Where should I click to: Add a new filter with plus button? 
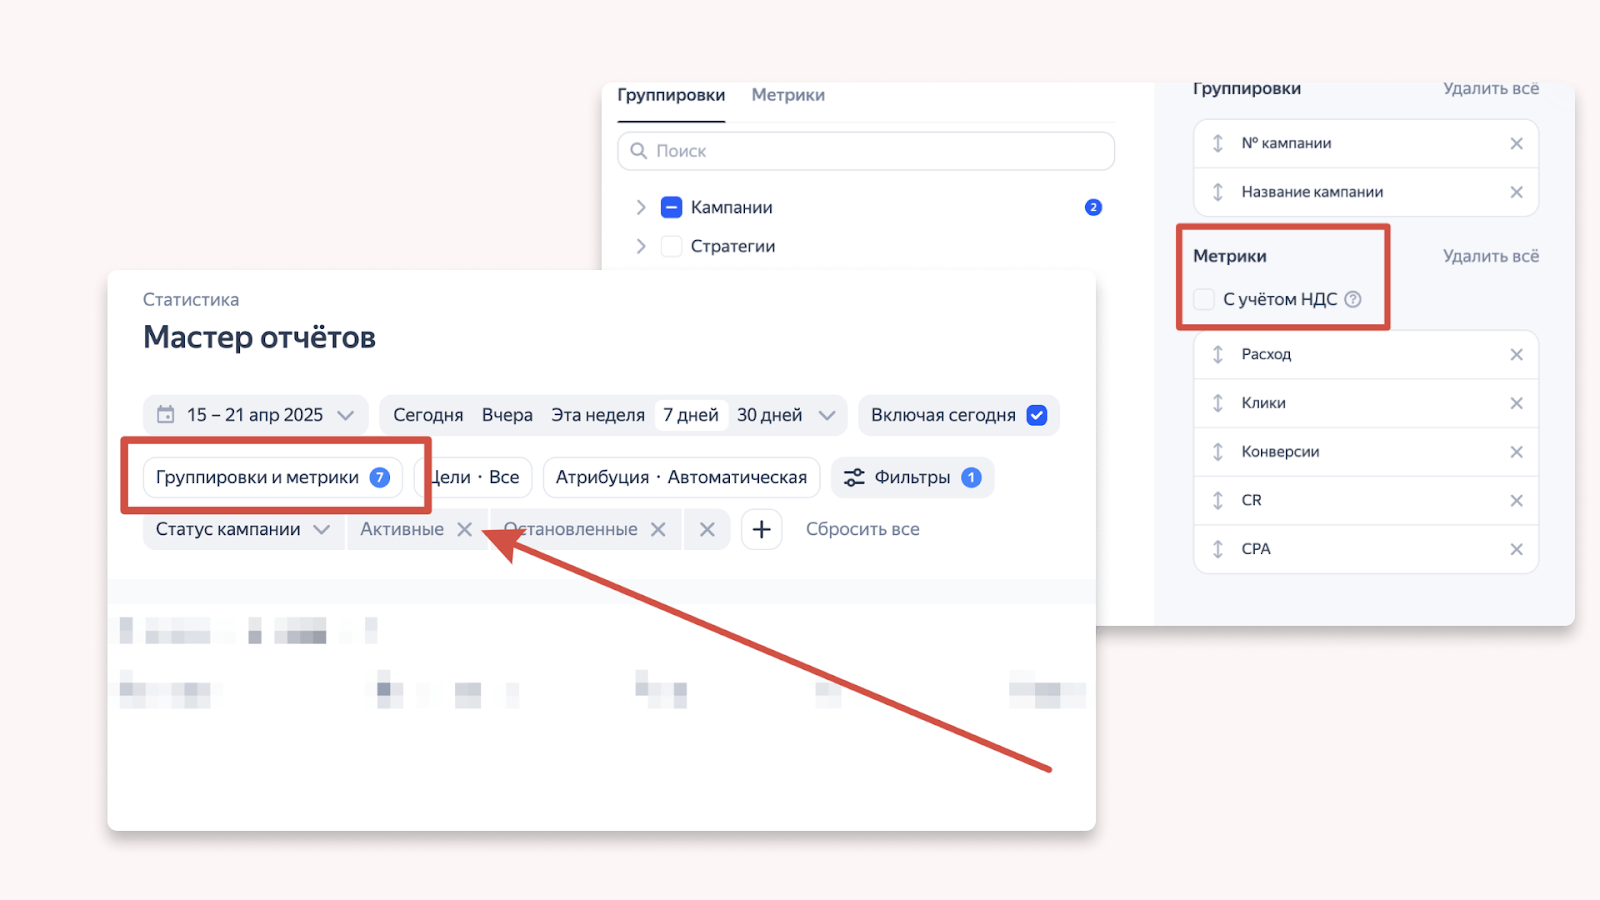click(761, 529)
